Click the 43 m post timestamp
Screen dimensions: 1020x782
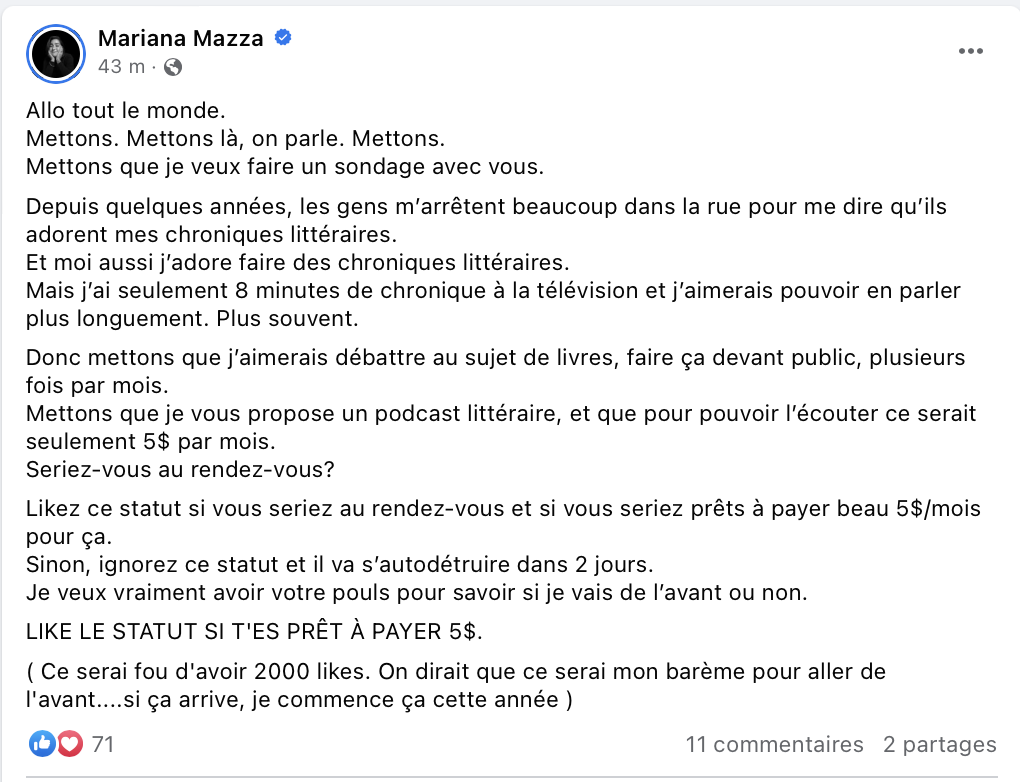(121, 66)
